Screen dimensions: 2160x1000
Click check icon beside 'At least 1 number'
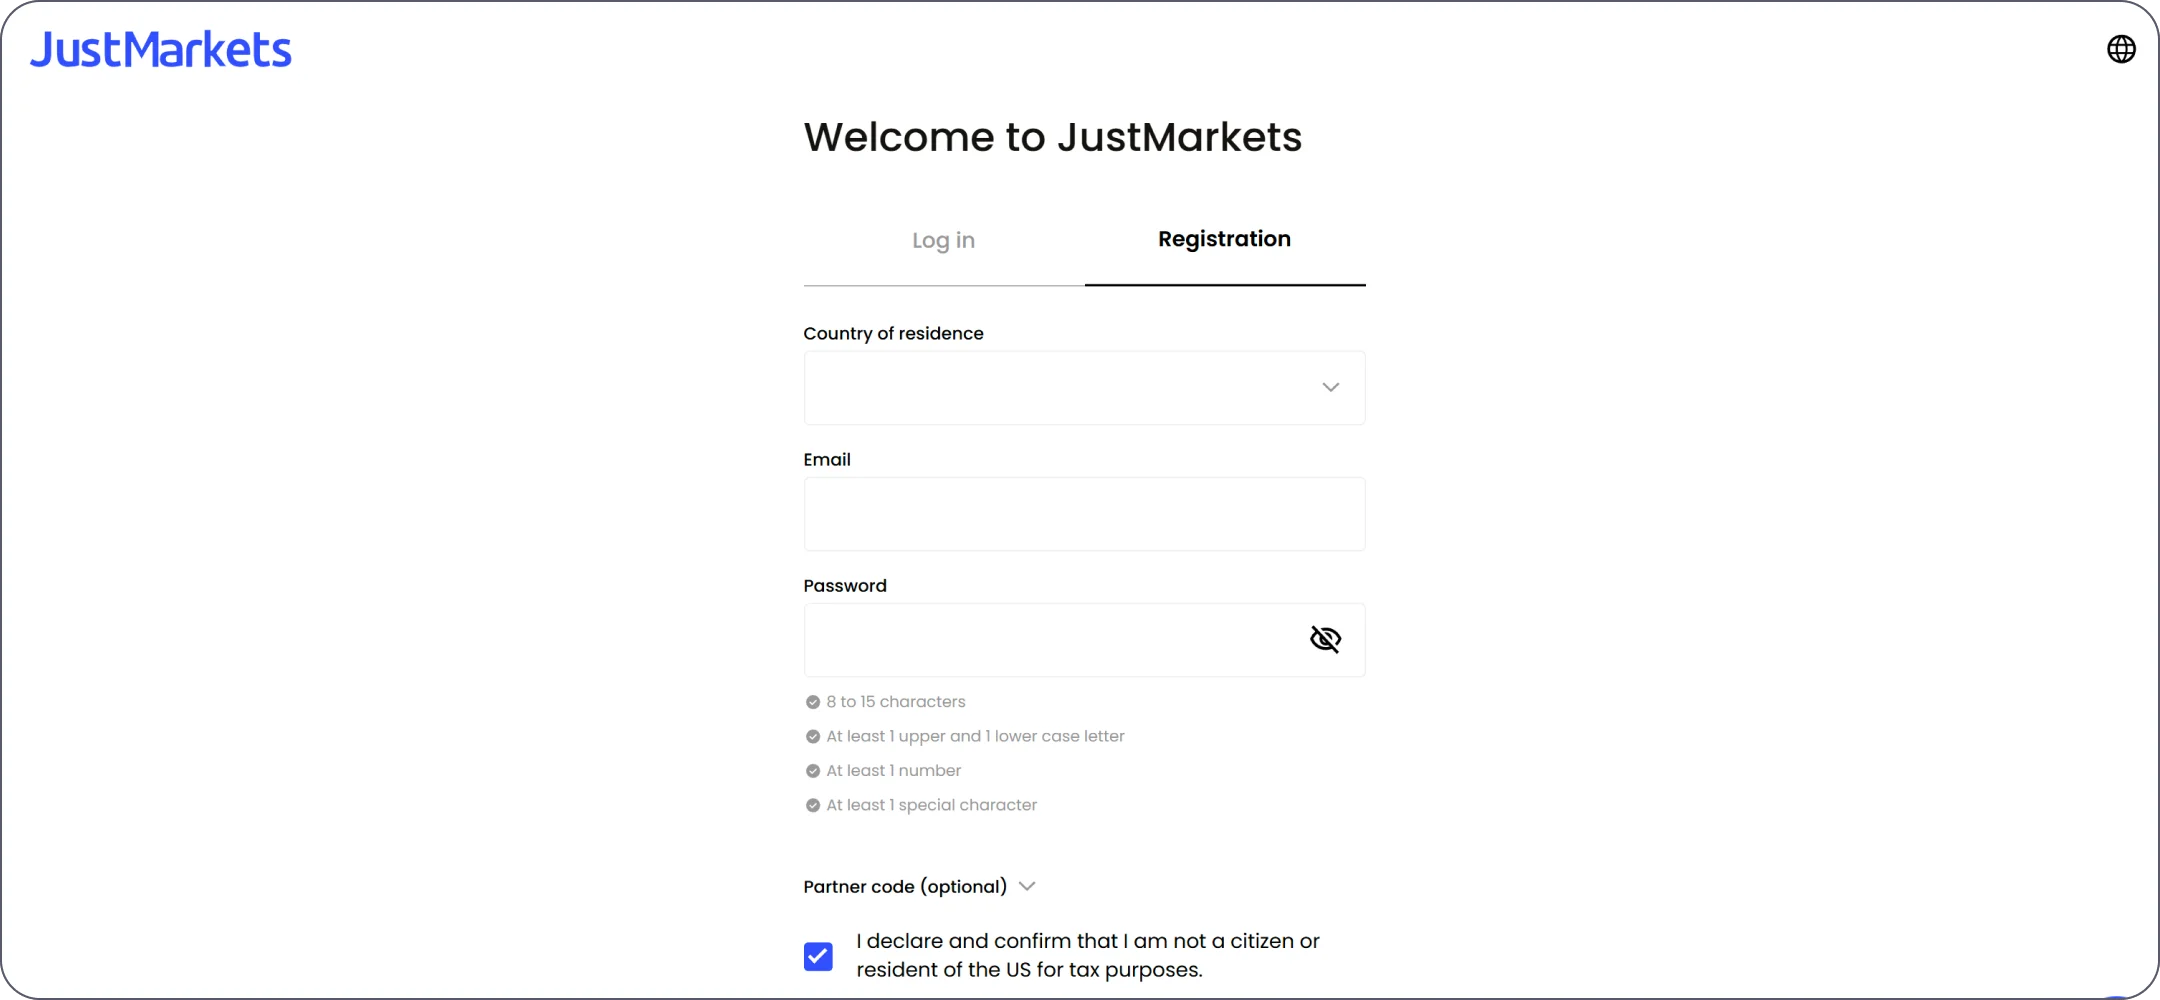pyautogui.click(x=813, y=771)
